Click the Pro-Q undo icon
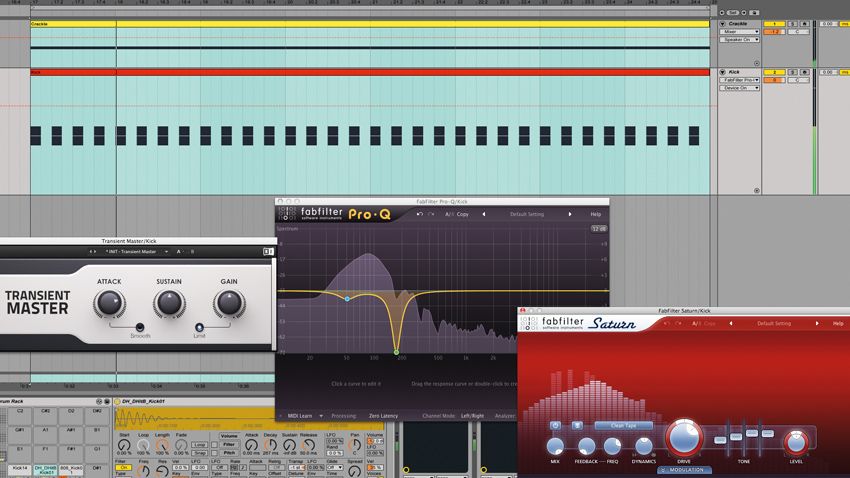The image size is (850, 478). point(420,214)
